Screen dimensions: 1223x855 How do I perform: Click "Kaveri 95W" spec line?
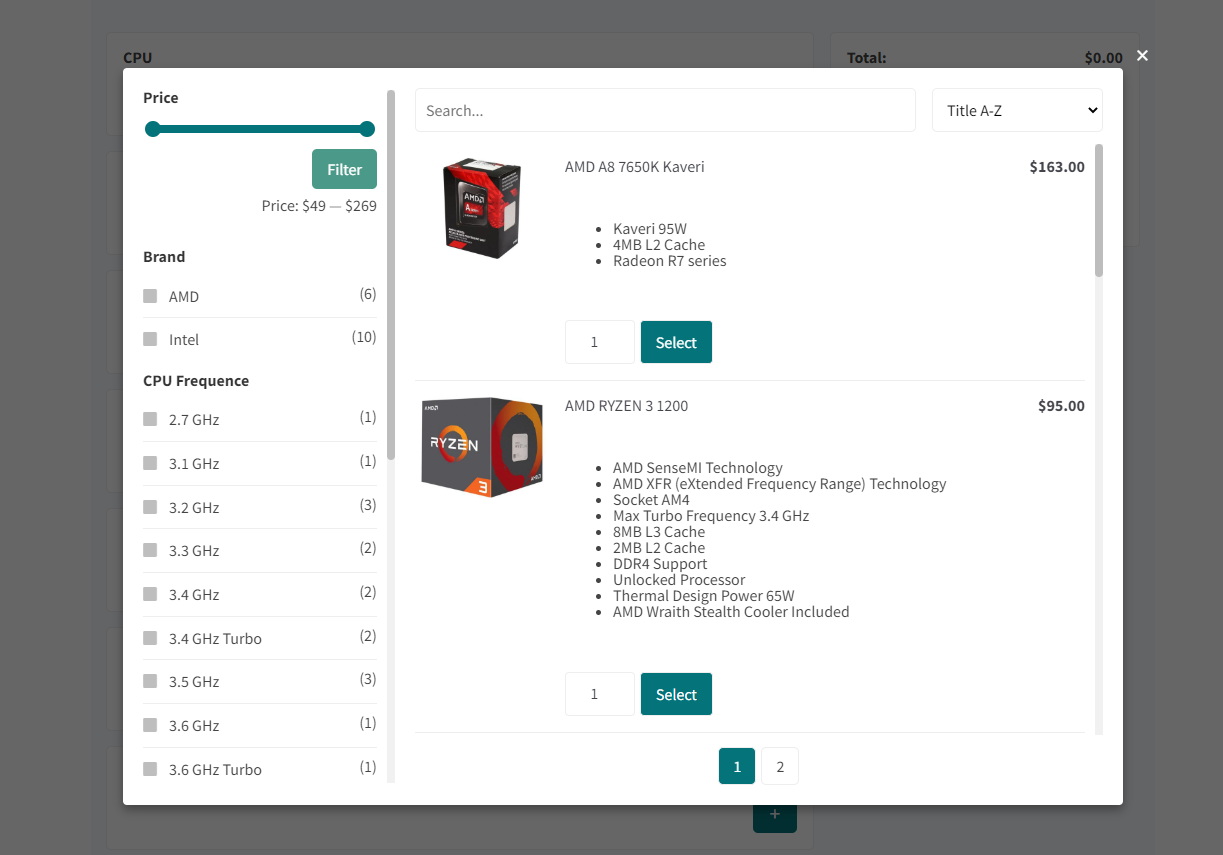[x=650, y=229]
